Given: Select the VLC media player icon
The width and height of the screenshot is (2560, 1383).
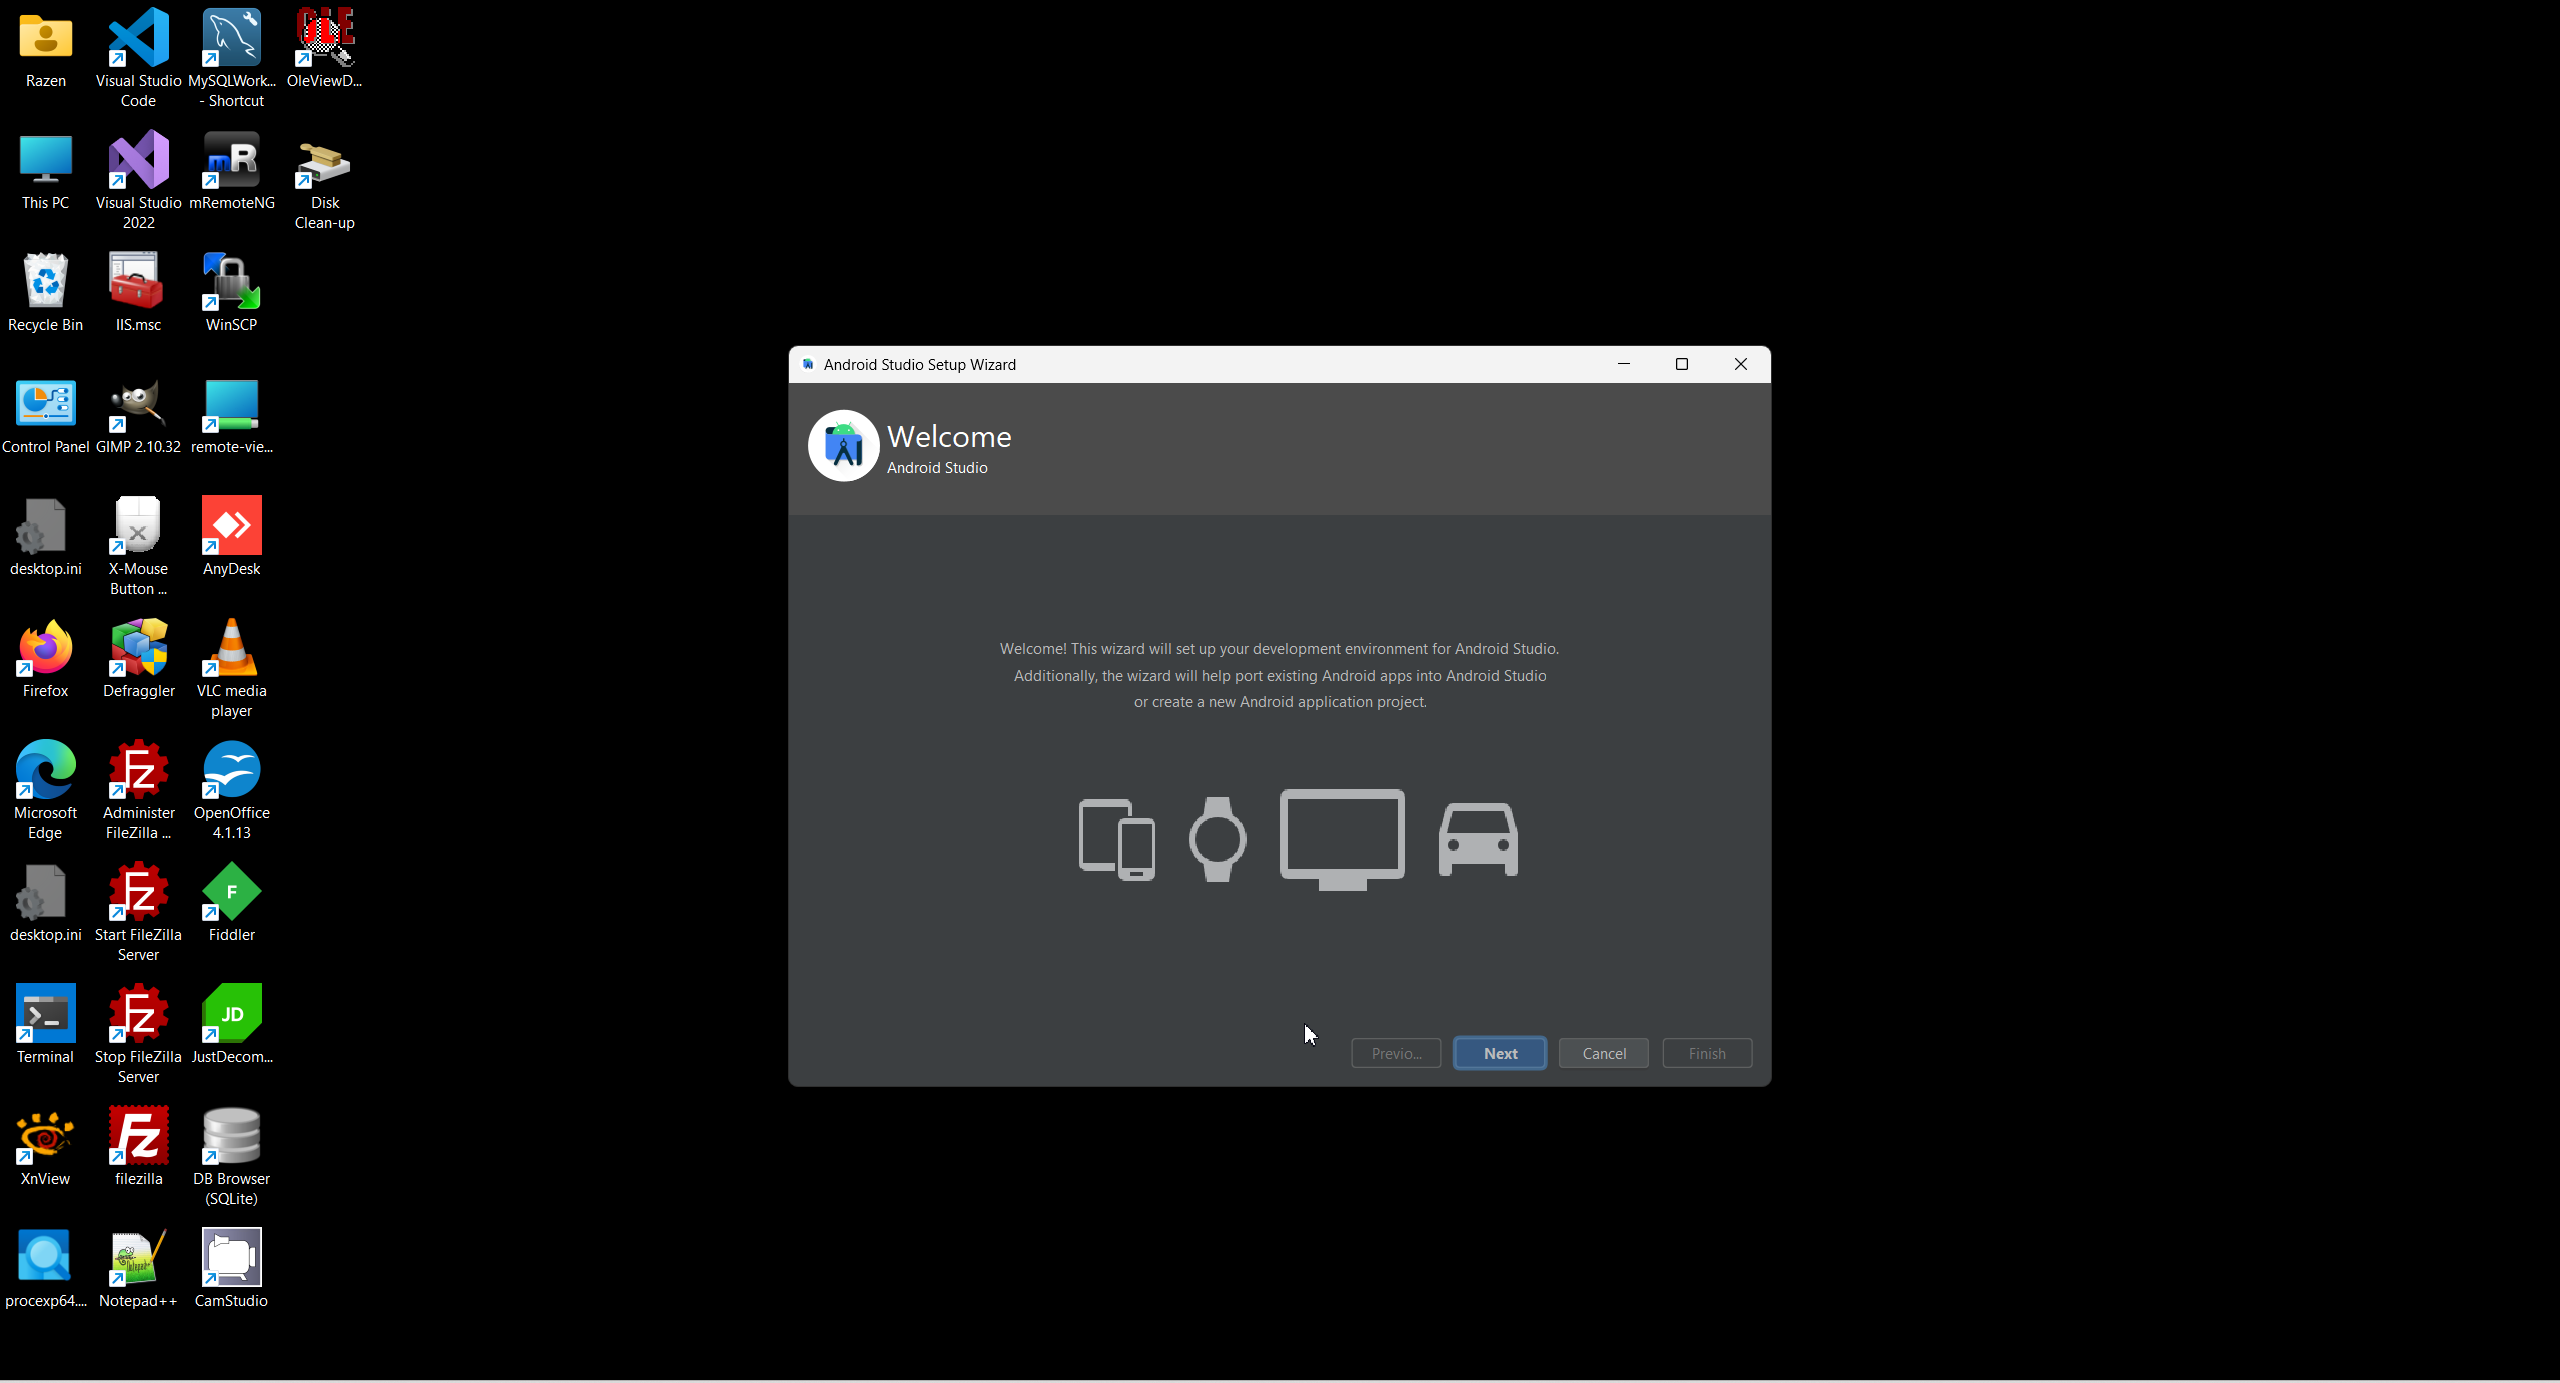Looking at the screenshot, I should tap(231, 649).
